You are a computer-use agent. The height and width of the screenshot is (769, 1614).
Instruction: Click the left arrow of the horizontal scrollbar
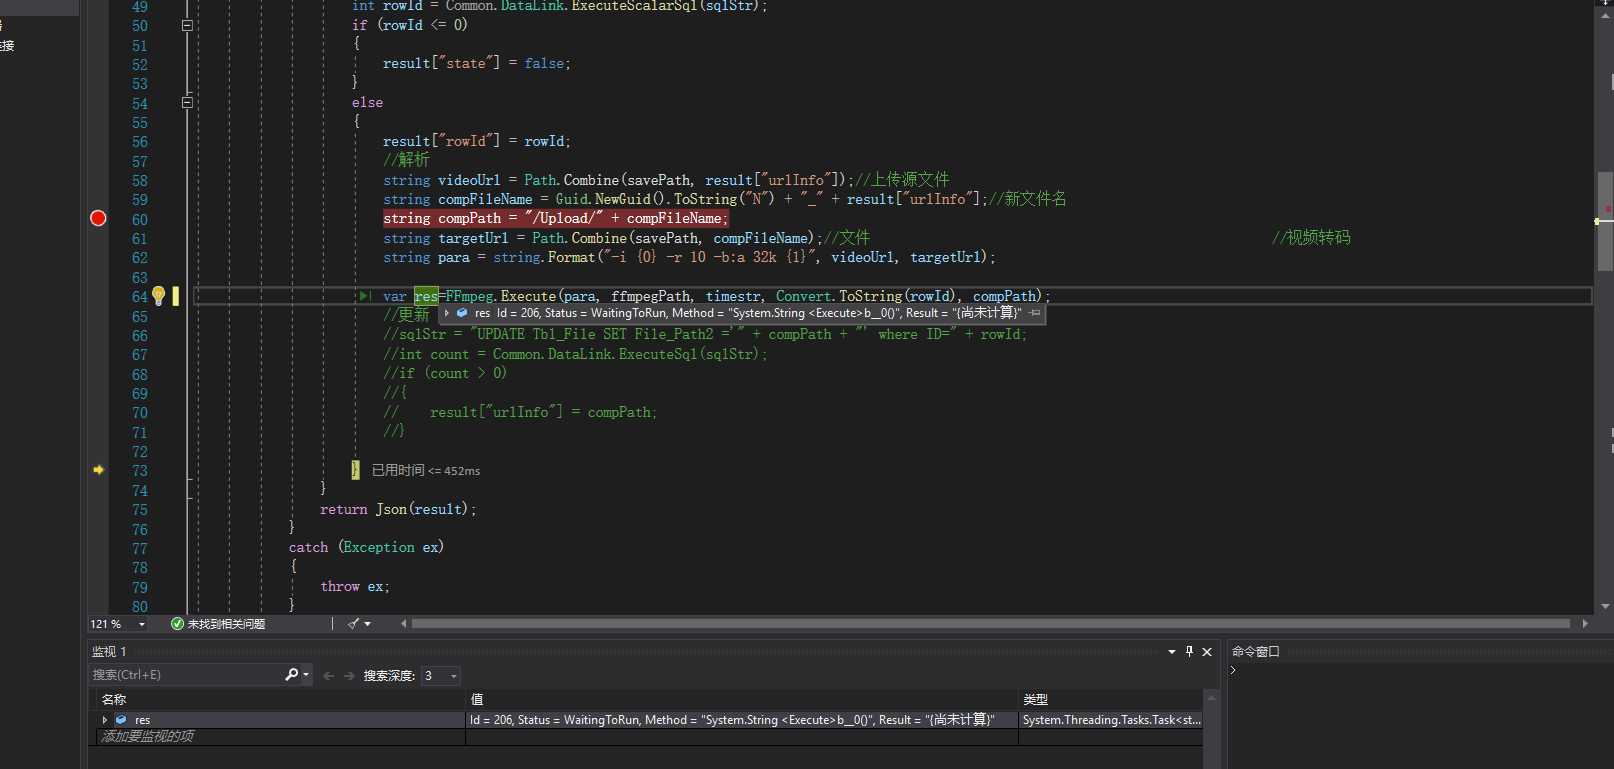tap(404, 624)
